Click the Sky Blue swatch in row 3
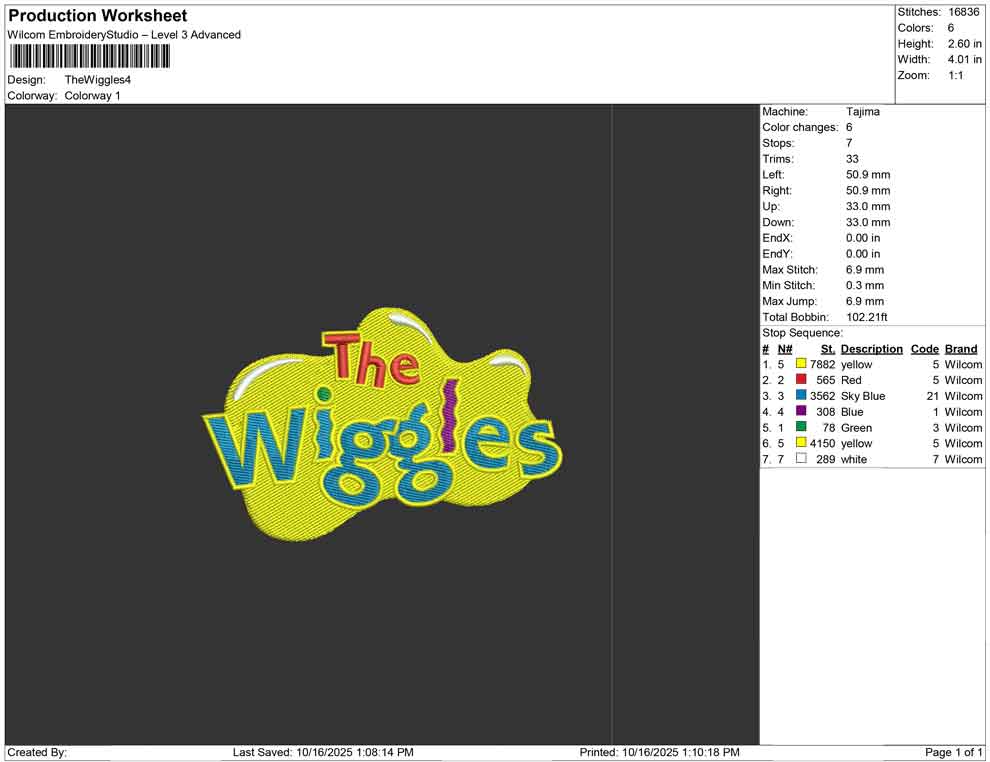The height and width of the screenshot is (762, 990). coord(801,395)
